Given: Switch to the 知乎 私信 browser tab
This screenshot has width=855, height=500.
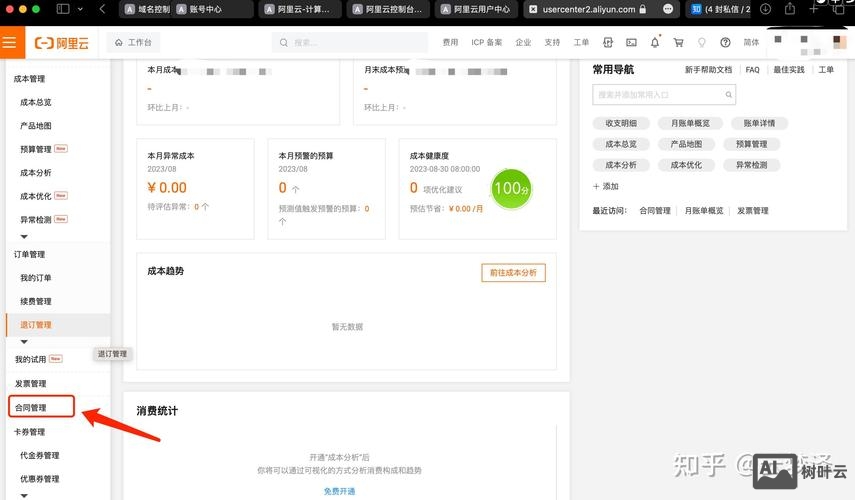Looking at the screenshot, I should 720,9.
